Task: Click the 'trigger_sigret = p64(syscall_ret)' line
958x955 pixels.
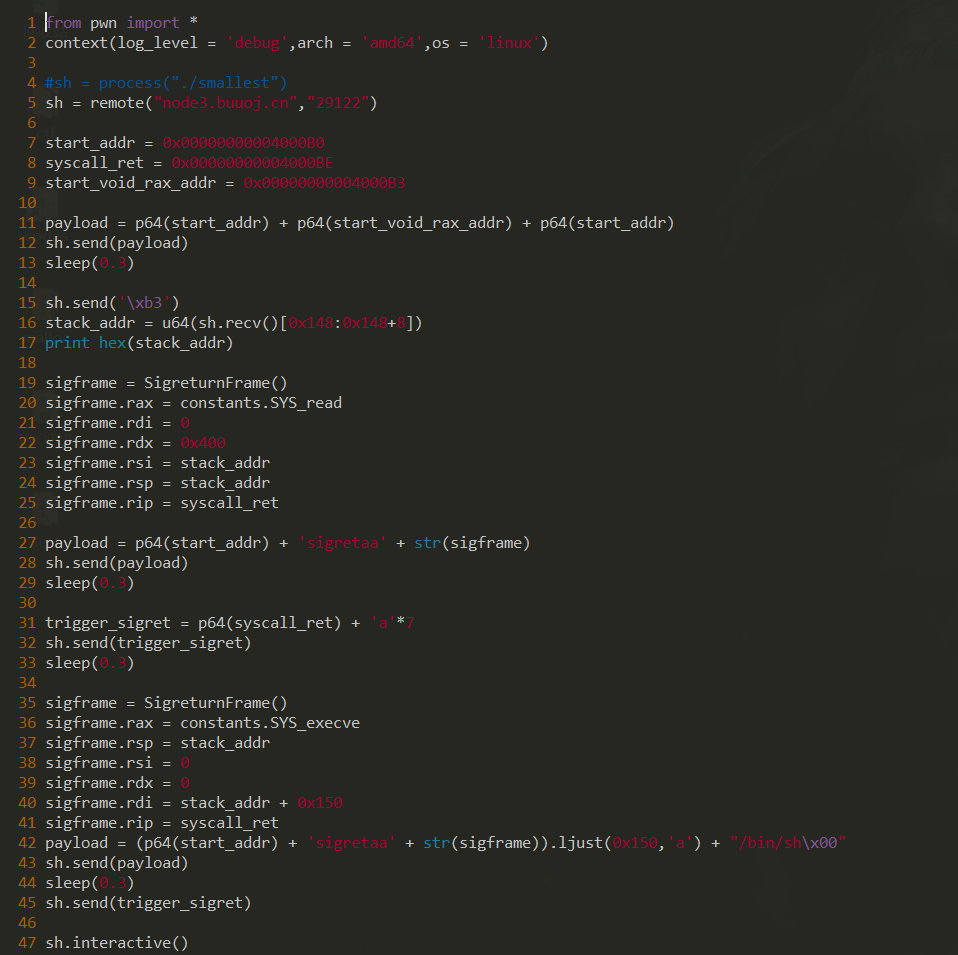Action: coord(230,623)
